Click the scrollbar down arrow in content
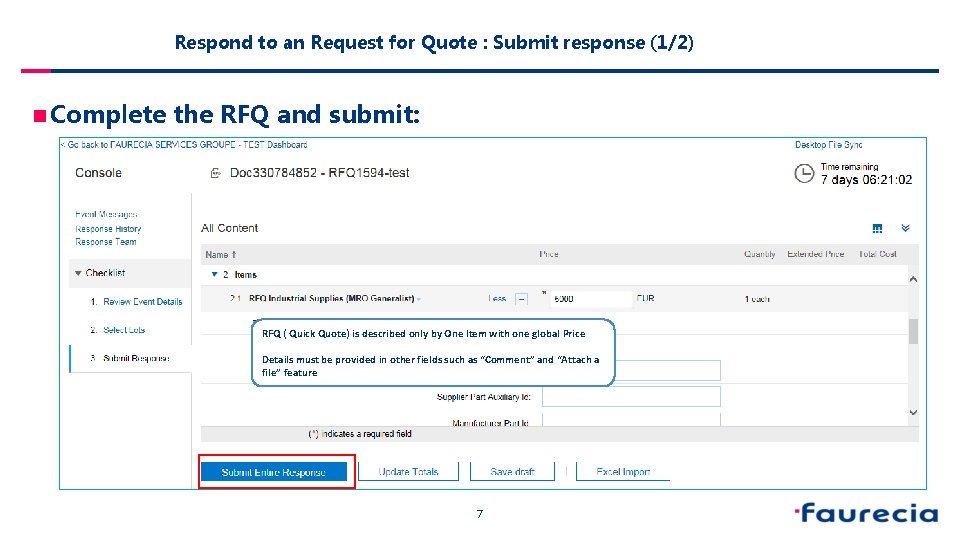The image size is (960, 540). (913, 413)
